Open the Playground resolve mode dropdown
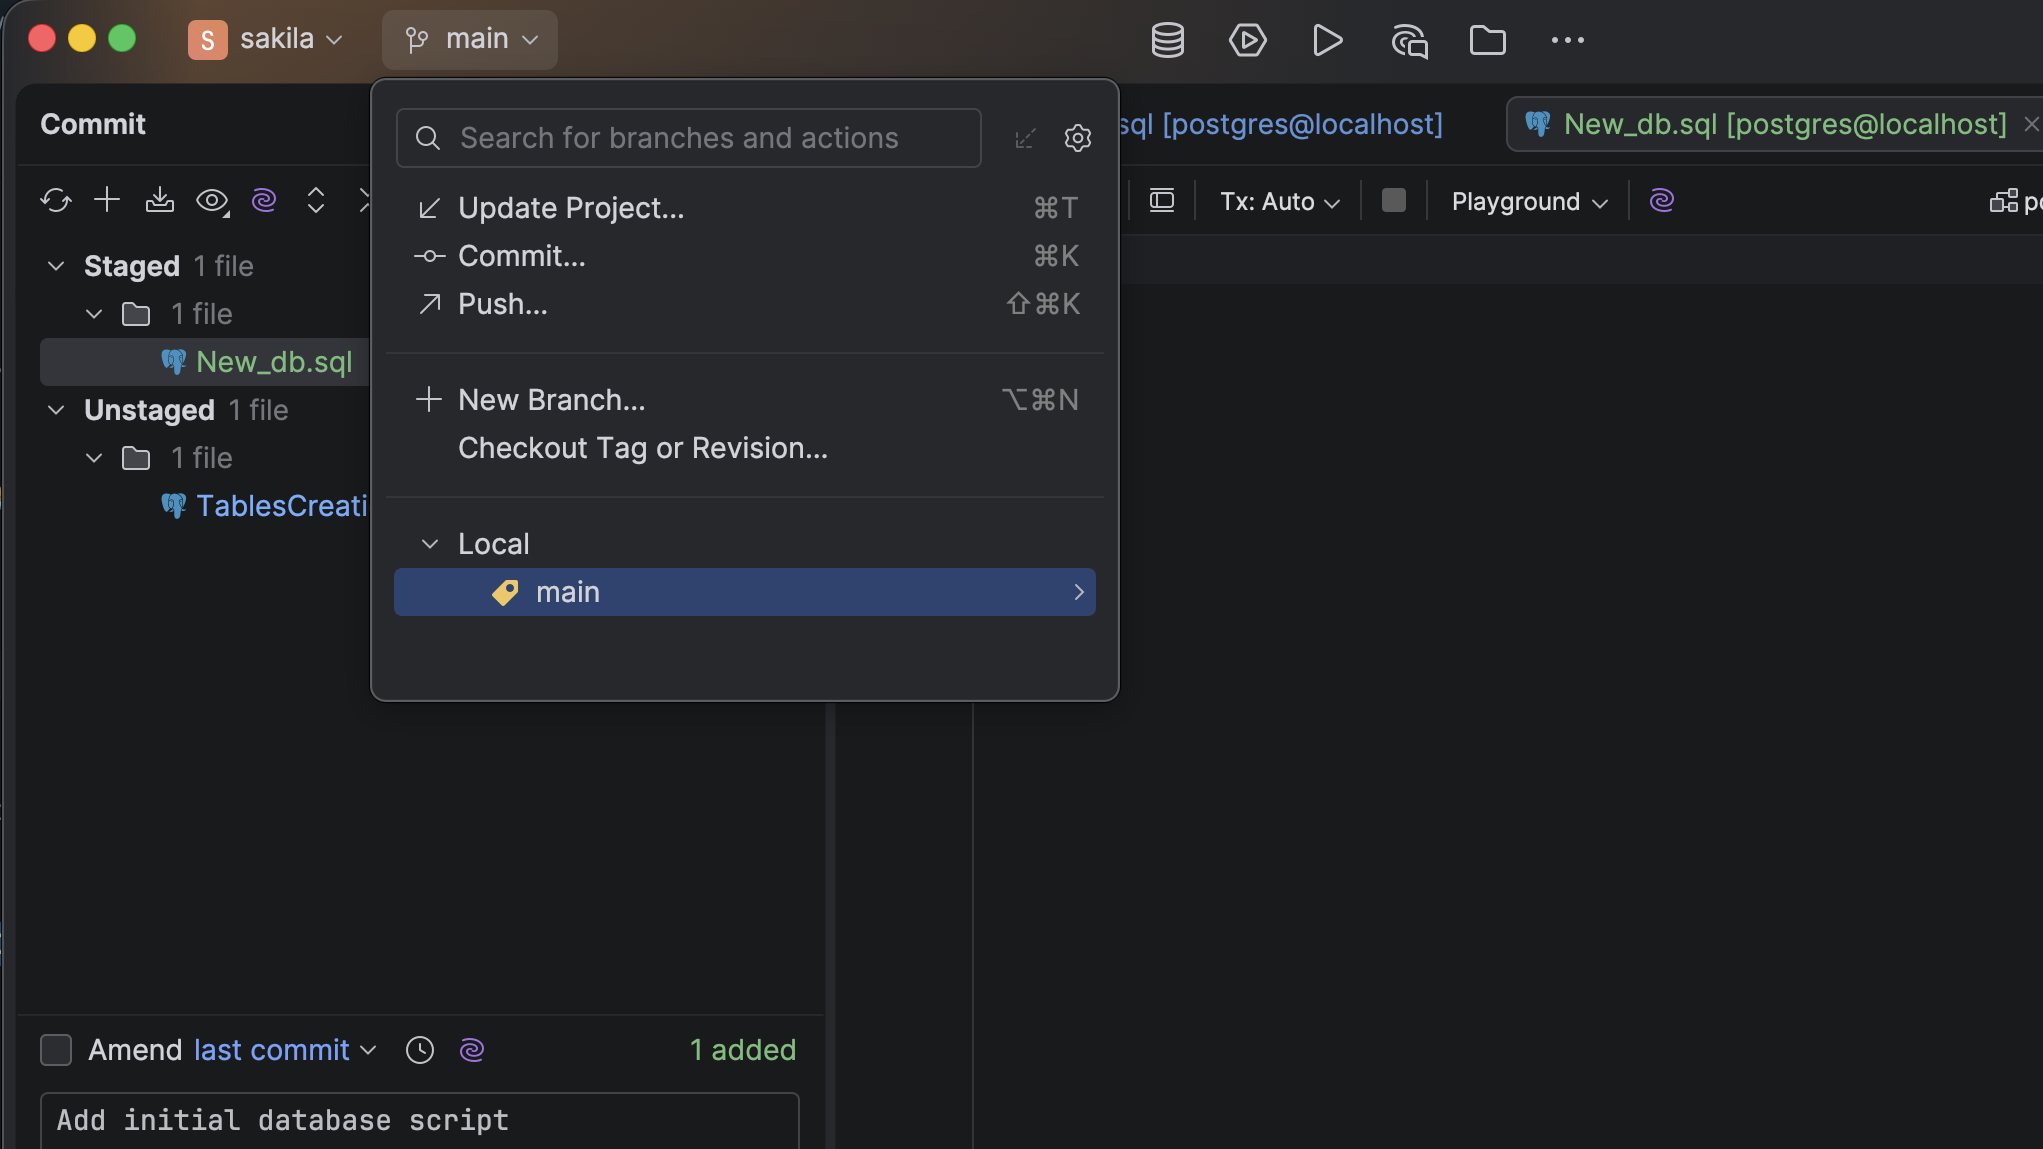 pyautogui.click(x=1530, y=201)
